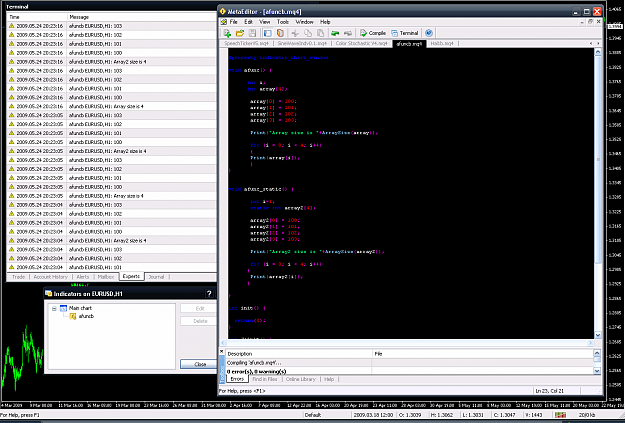This screenshot has height=423, width=625.
Task: Select the afuncb indicator in the tree
Action: (x=82, y=316)
